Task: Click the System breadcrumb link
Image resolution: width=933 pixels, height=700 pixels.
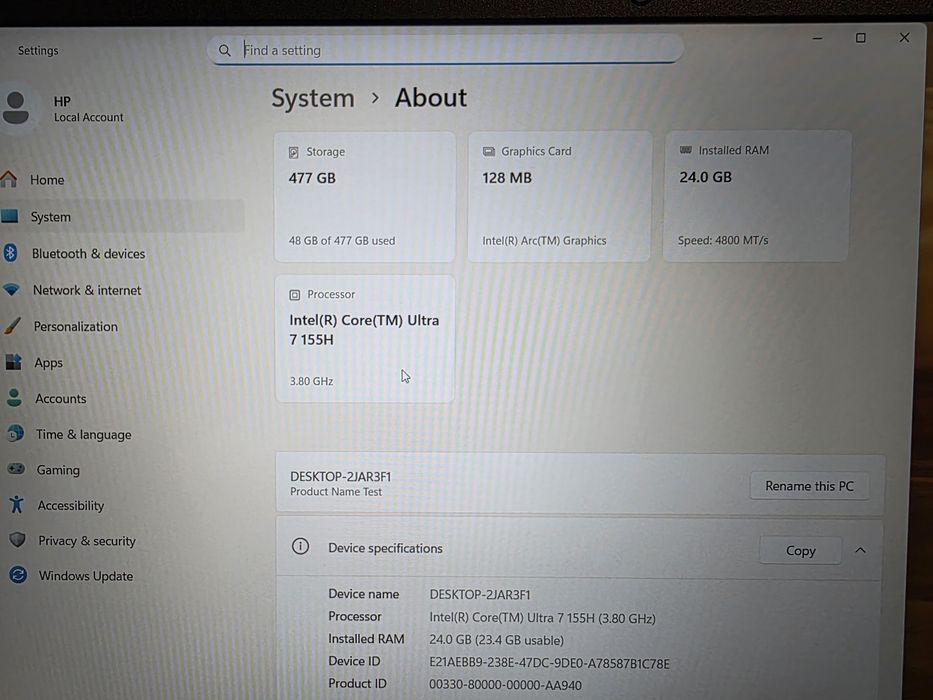Action: pyautogui.click(x=313, y=98)
